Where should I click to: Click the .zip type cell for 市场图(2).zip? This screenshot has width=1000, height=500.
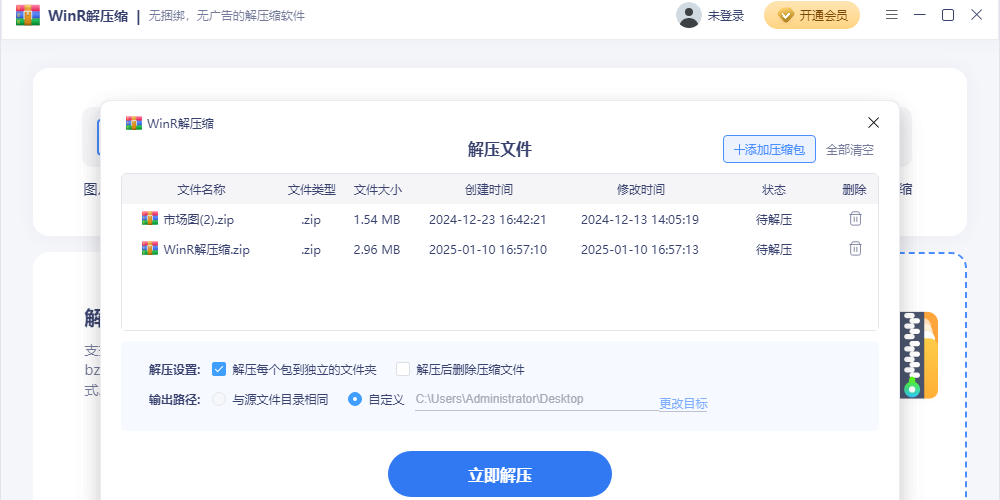point(311,220)
